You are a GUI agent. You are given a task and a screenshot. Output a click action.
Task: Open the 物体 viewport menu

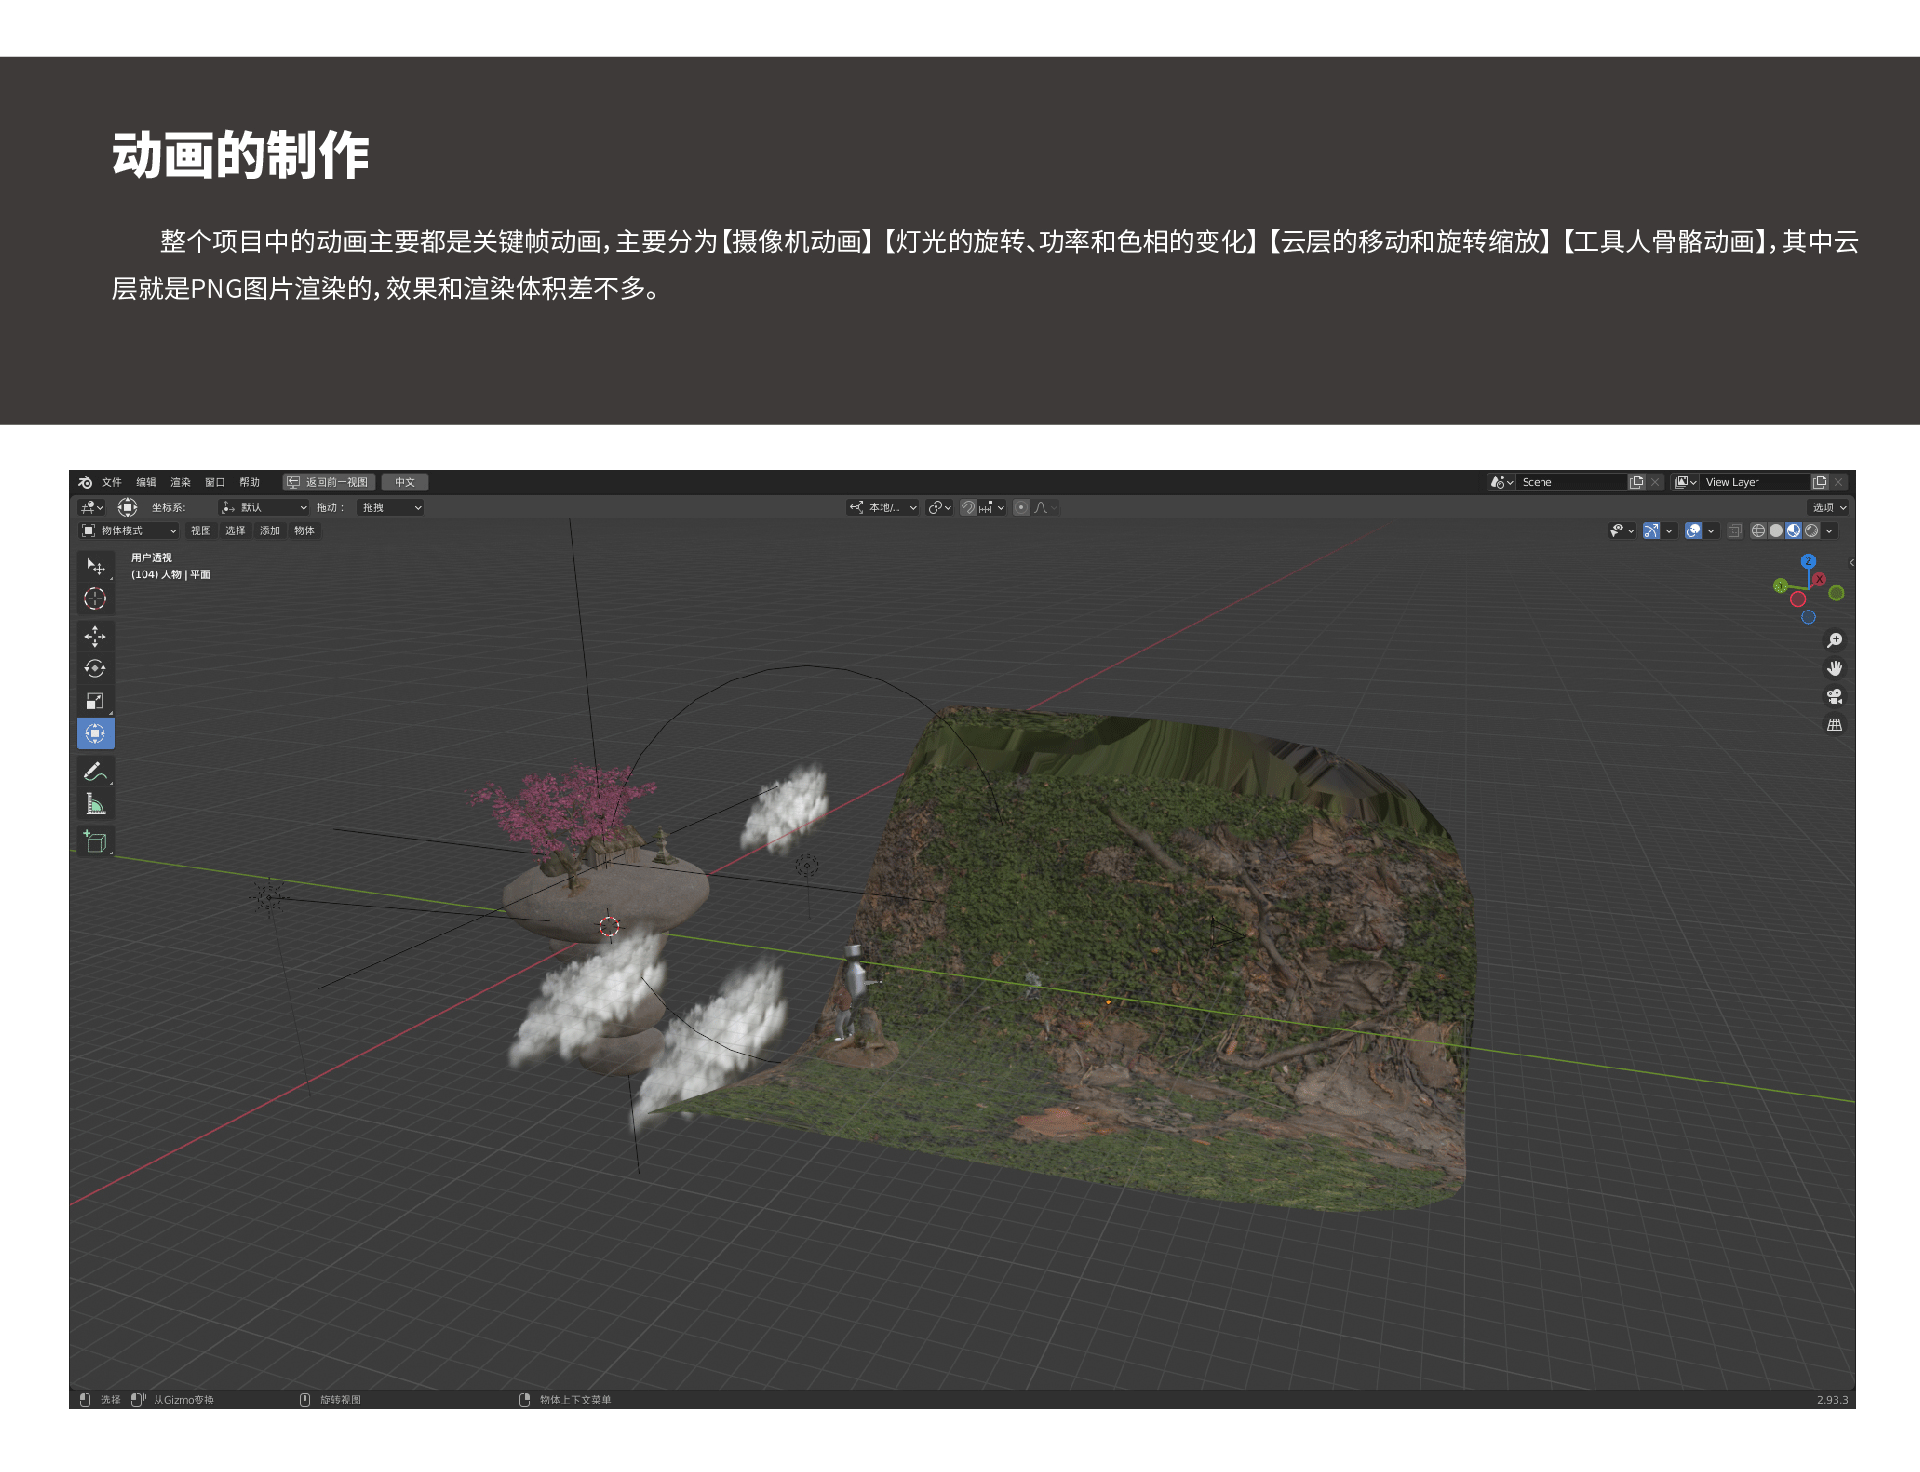304,531
